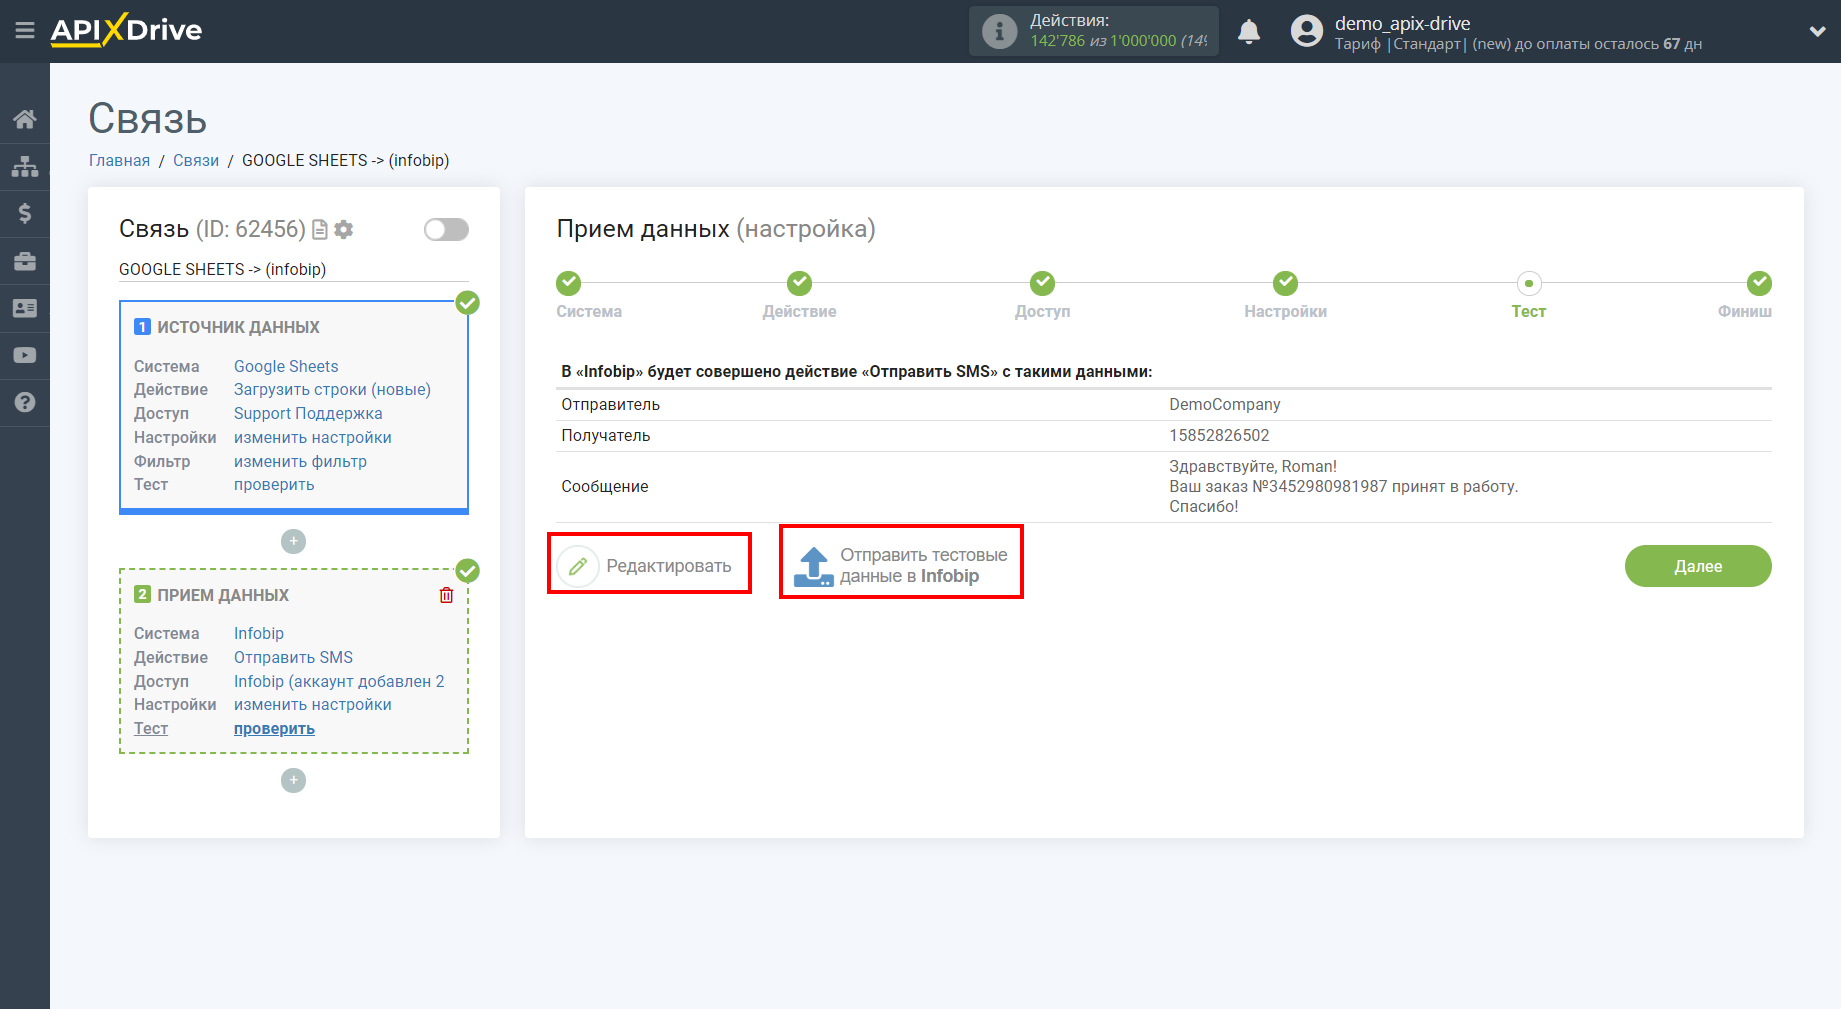Open the billing dollar sidebar icon

pos(25,213)
